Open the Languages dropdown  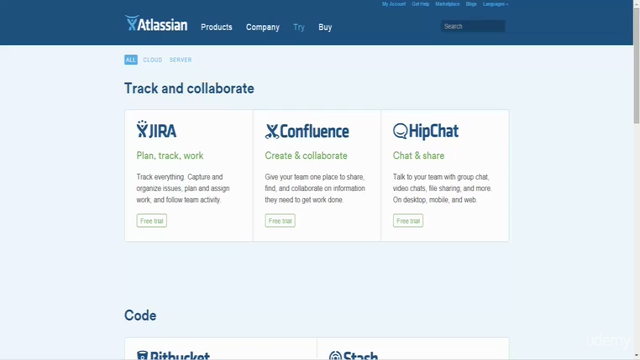[495, 4]
